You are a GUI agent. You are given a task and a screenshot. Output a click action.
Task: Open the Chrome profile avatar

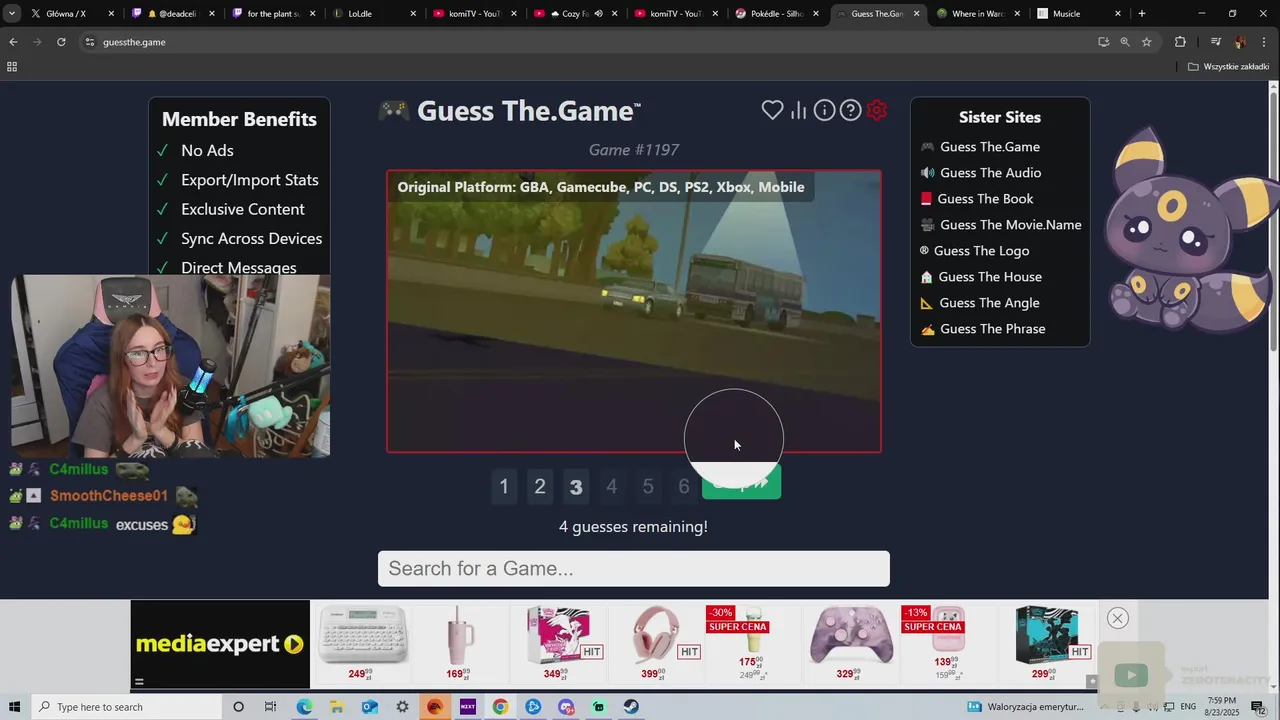point(1240,42)
